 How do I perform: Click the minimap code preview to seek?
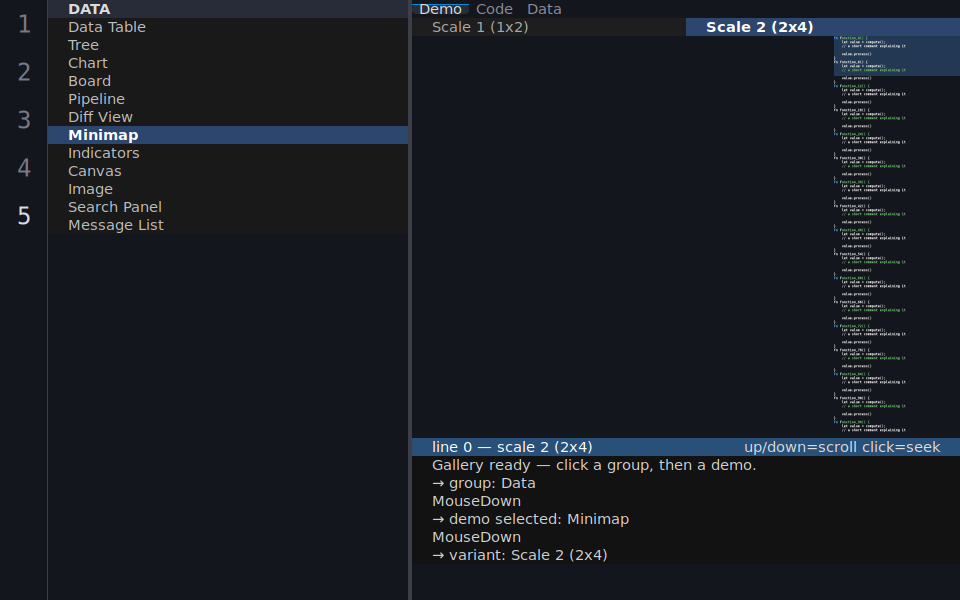click(x=896, y=236)
